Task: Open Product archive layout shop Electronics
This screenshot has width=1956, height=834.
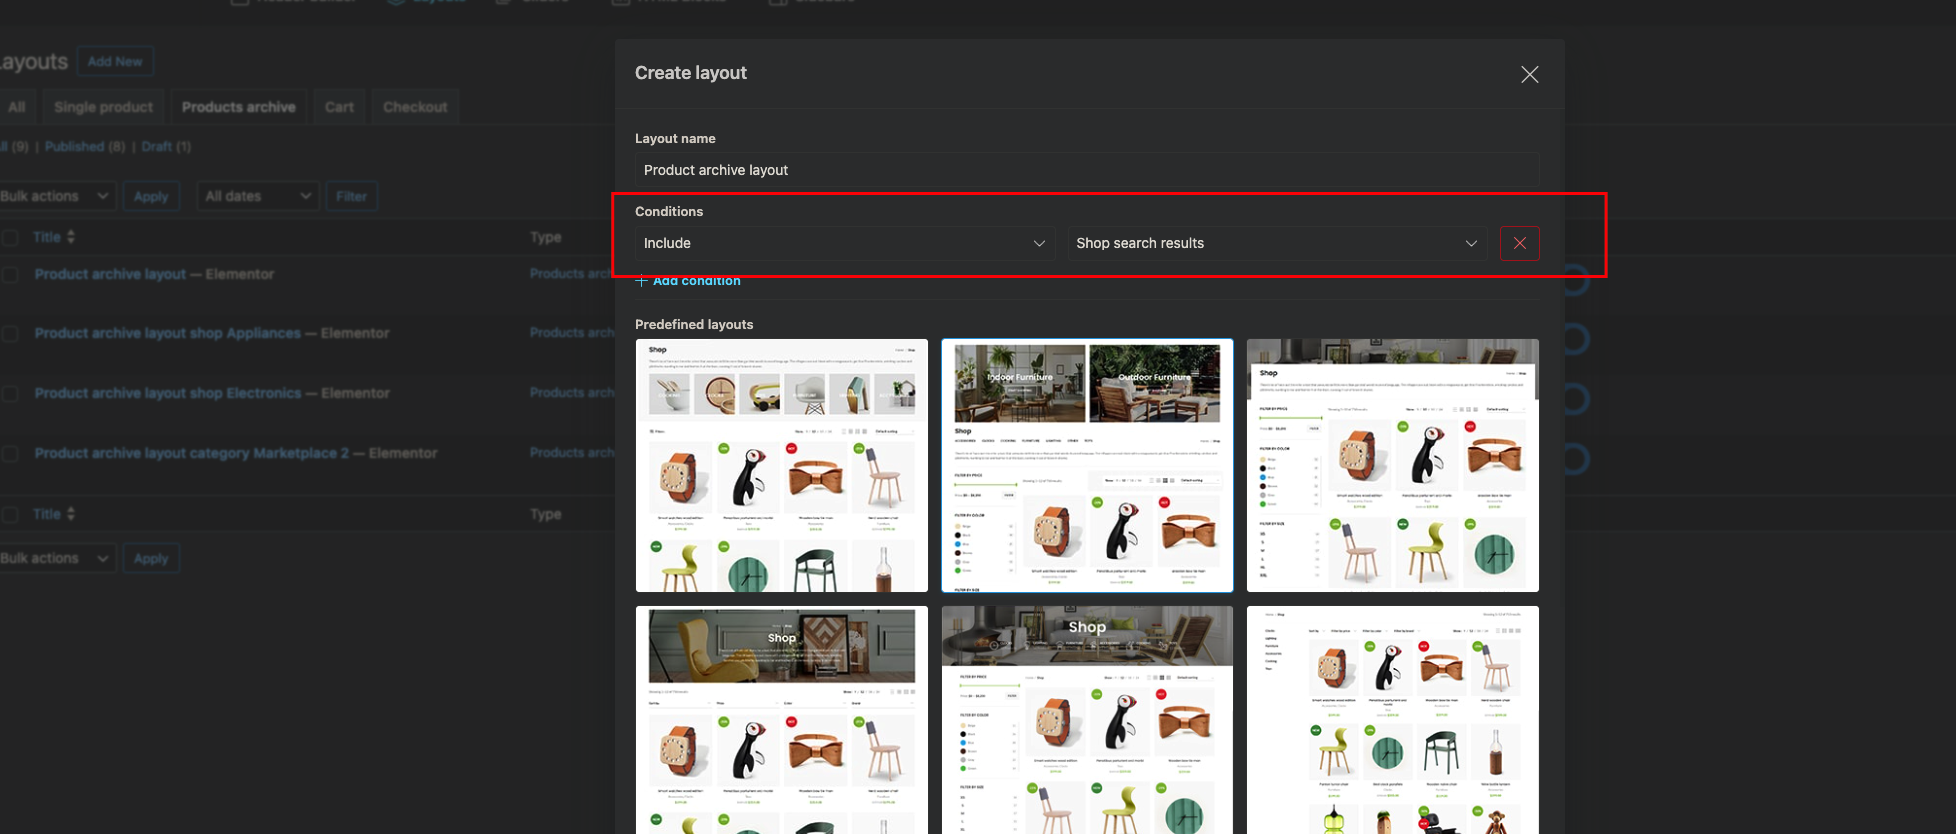Action: pos(168,393)
